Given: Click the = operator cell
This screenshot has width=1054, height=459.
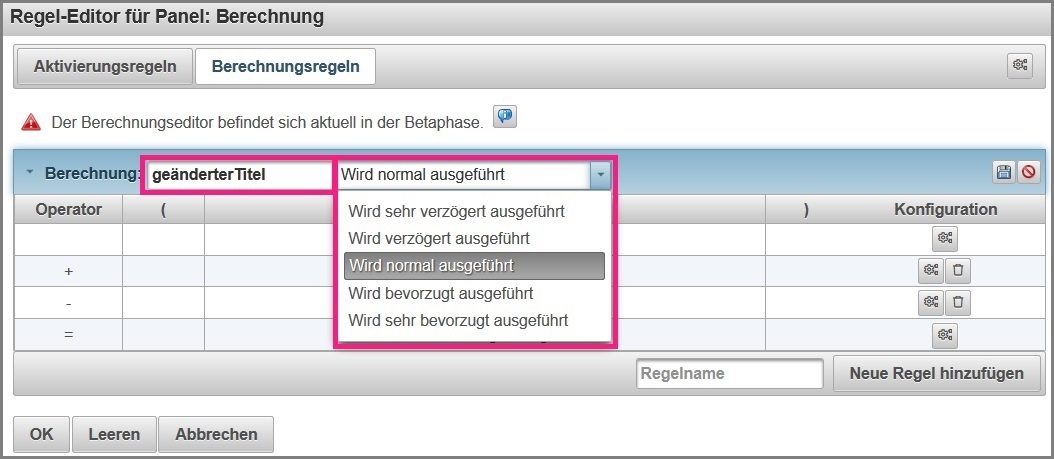Looking at the screenshot, I should pyautogui.click(x=69, y=334).
